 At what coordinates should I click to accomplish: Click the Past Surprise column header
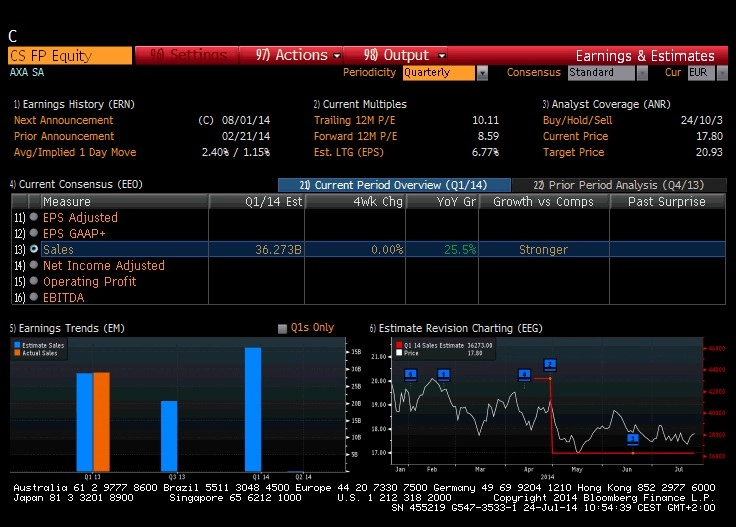point(667,202)
